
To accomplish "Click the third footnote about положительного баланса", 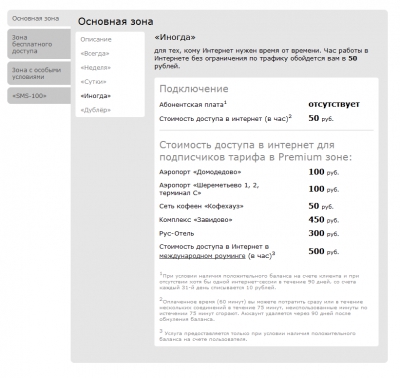I will point(258,336).
